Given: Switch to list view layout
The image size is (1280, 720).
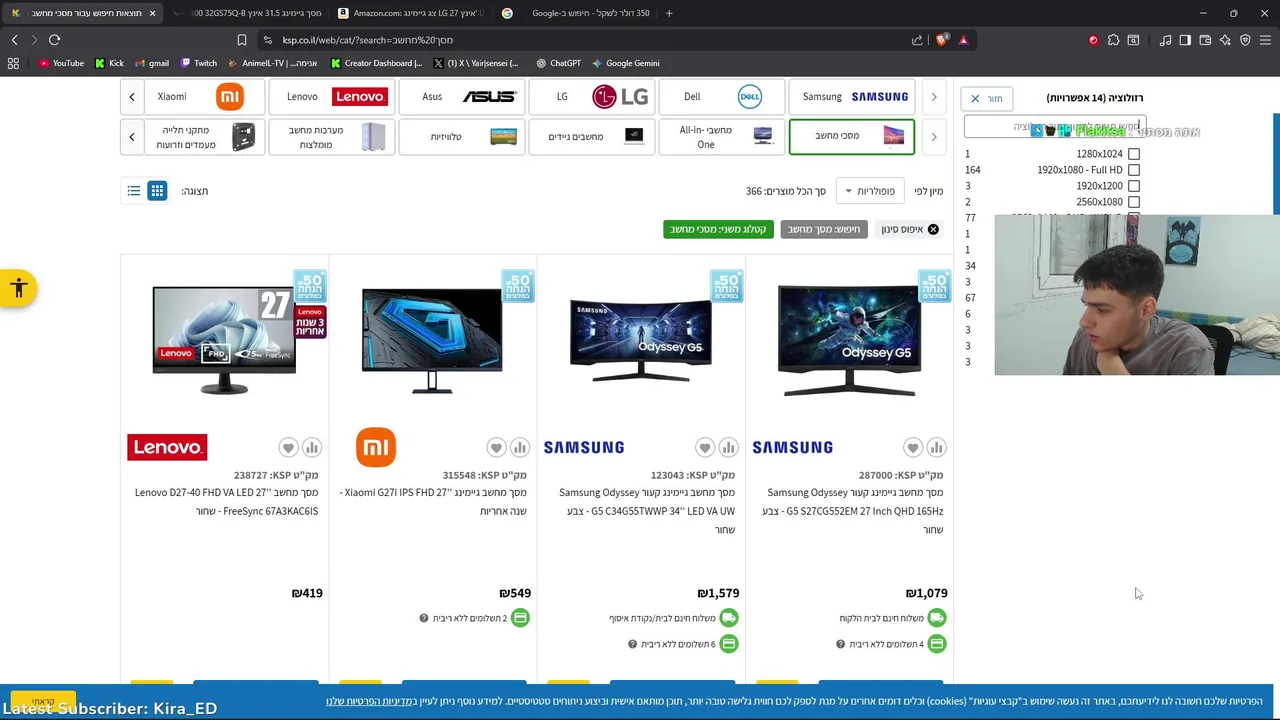Looking at the screenshot, I should point(134,191).
